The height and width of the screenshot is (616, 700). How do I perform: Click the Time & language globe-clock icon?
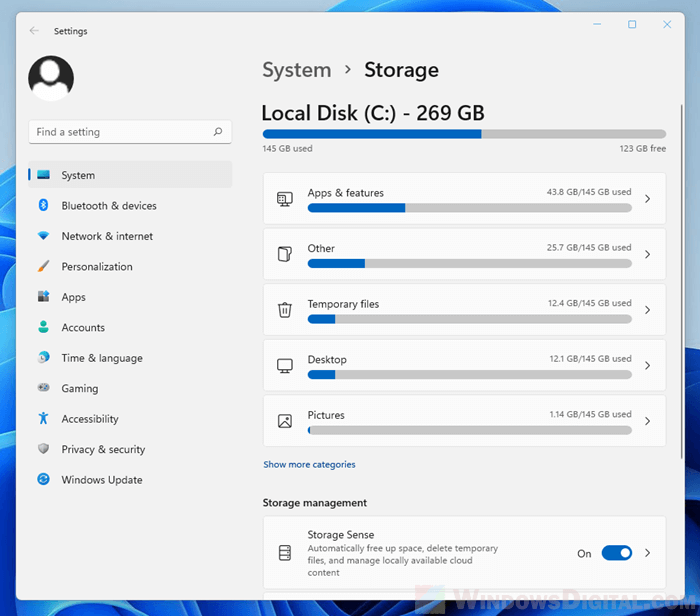[43, 357]
